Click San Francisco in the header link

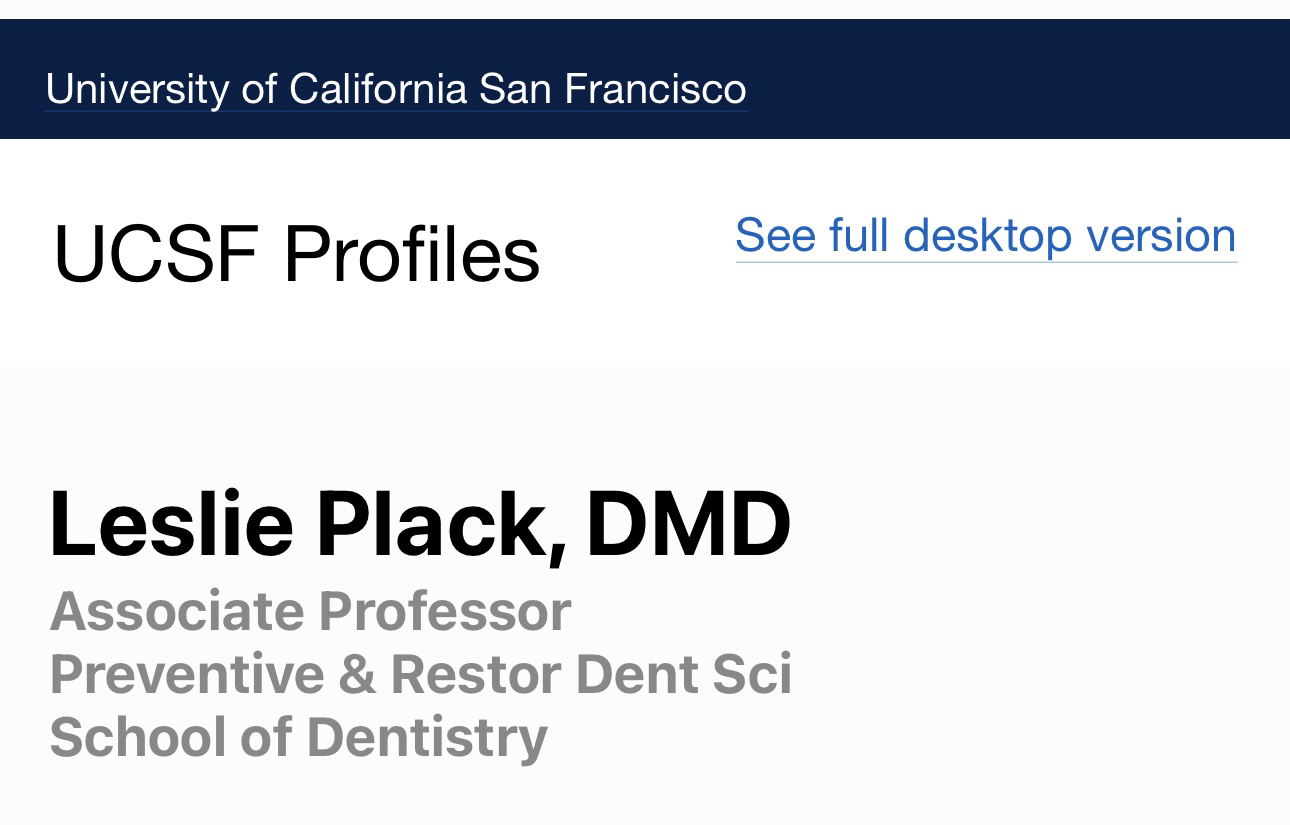(612, 89)
